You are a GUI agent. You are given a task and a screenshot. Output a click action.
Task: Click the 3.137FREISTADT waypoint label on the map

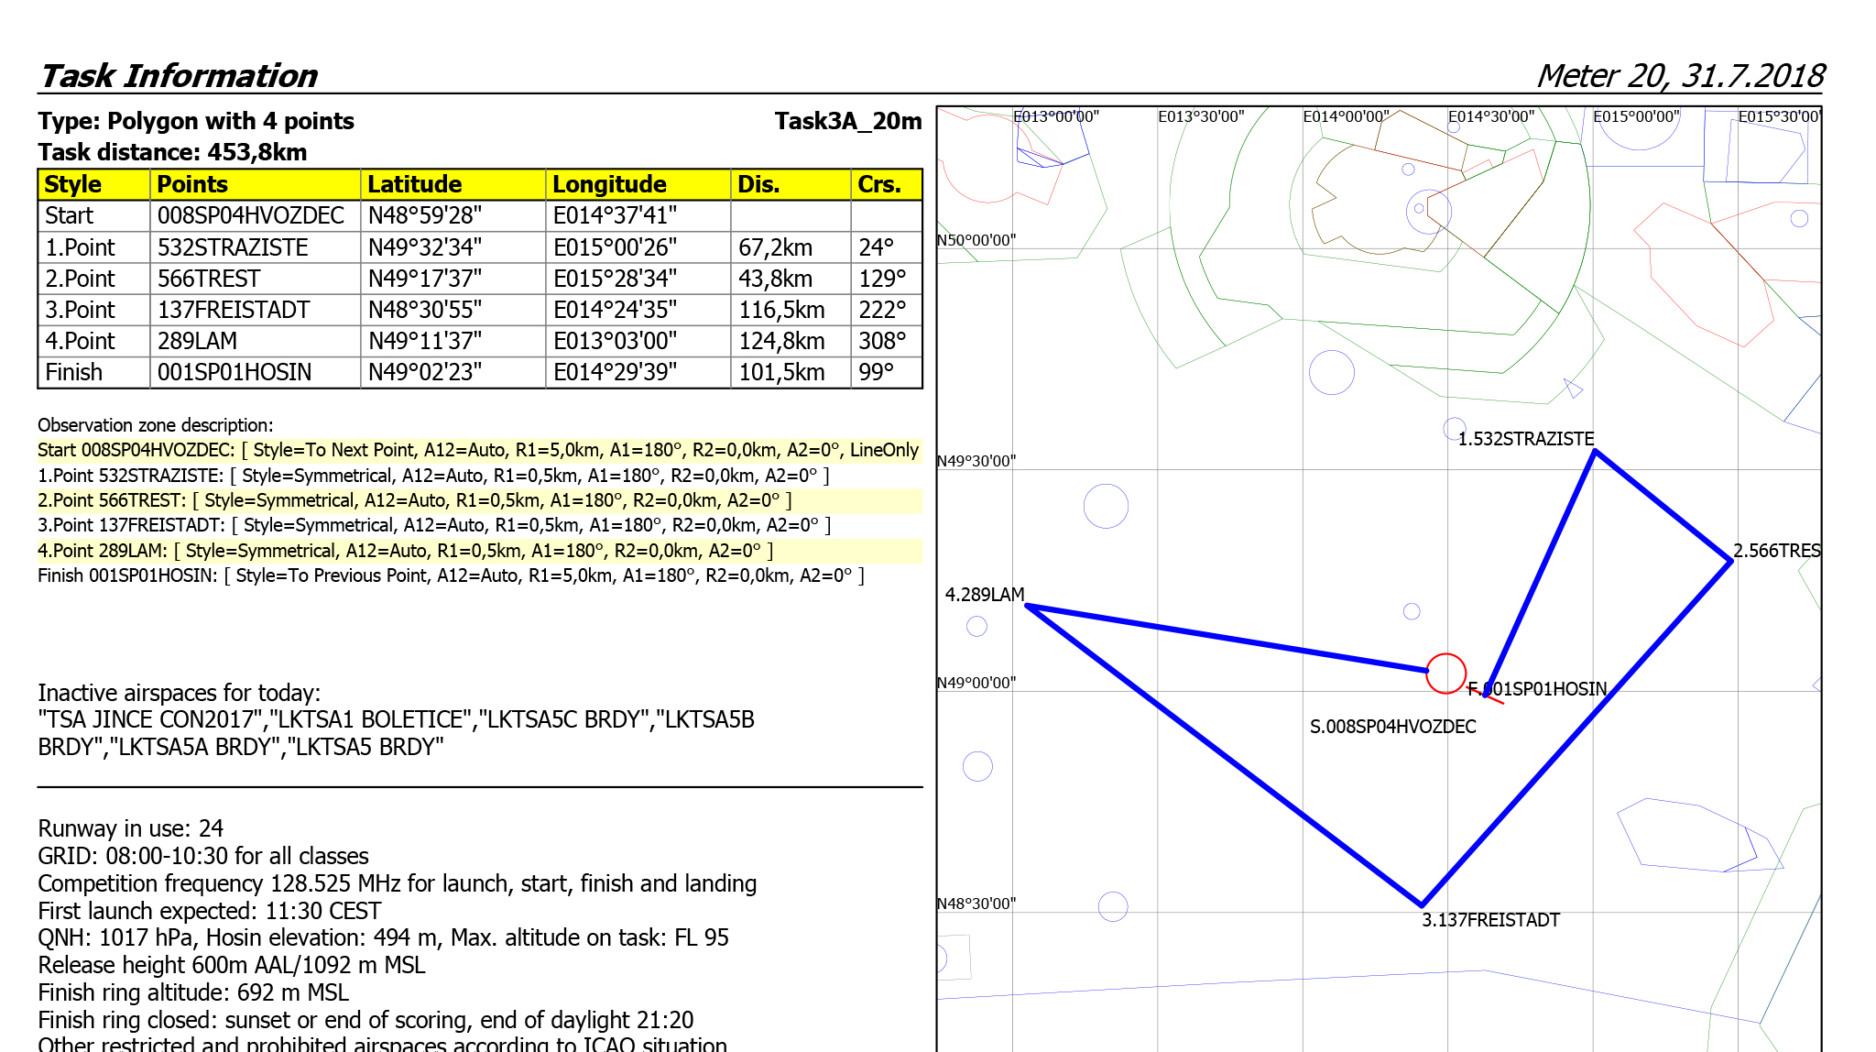[x=1490, y=920]
